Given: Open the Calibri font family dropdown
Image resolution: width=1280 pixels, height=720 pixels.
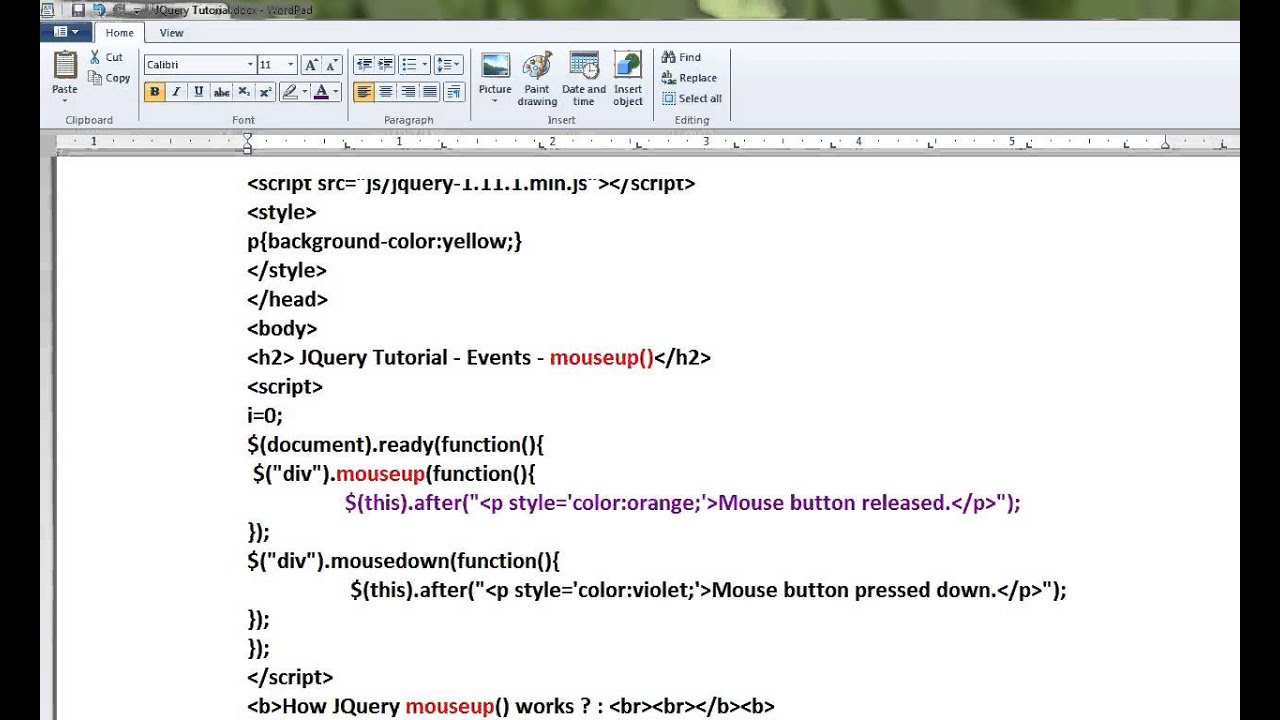Looking at the screenshot, I should click(x=250, y=65).
